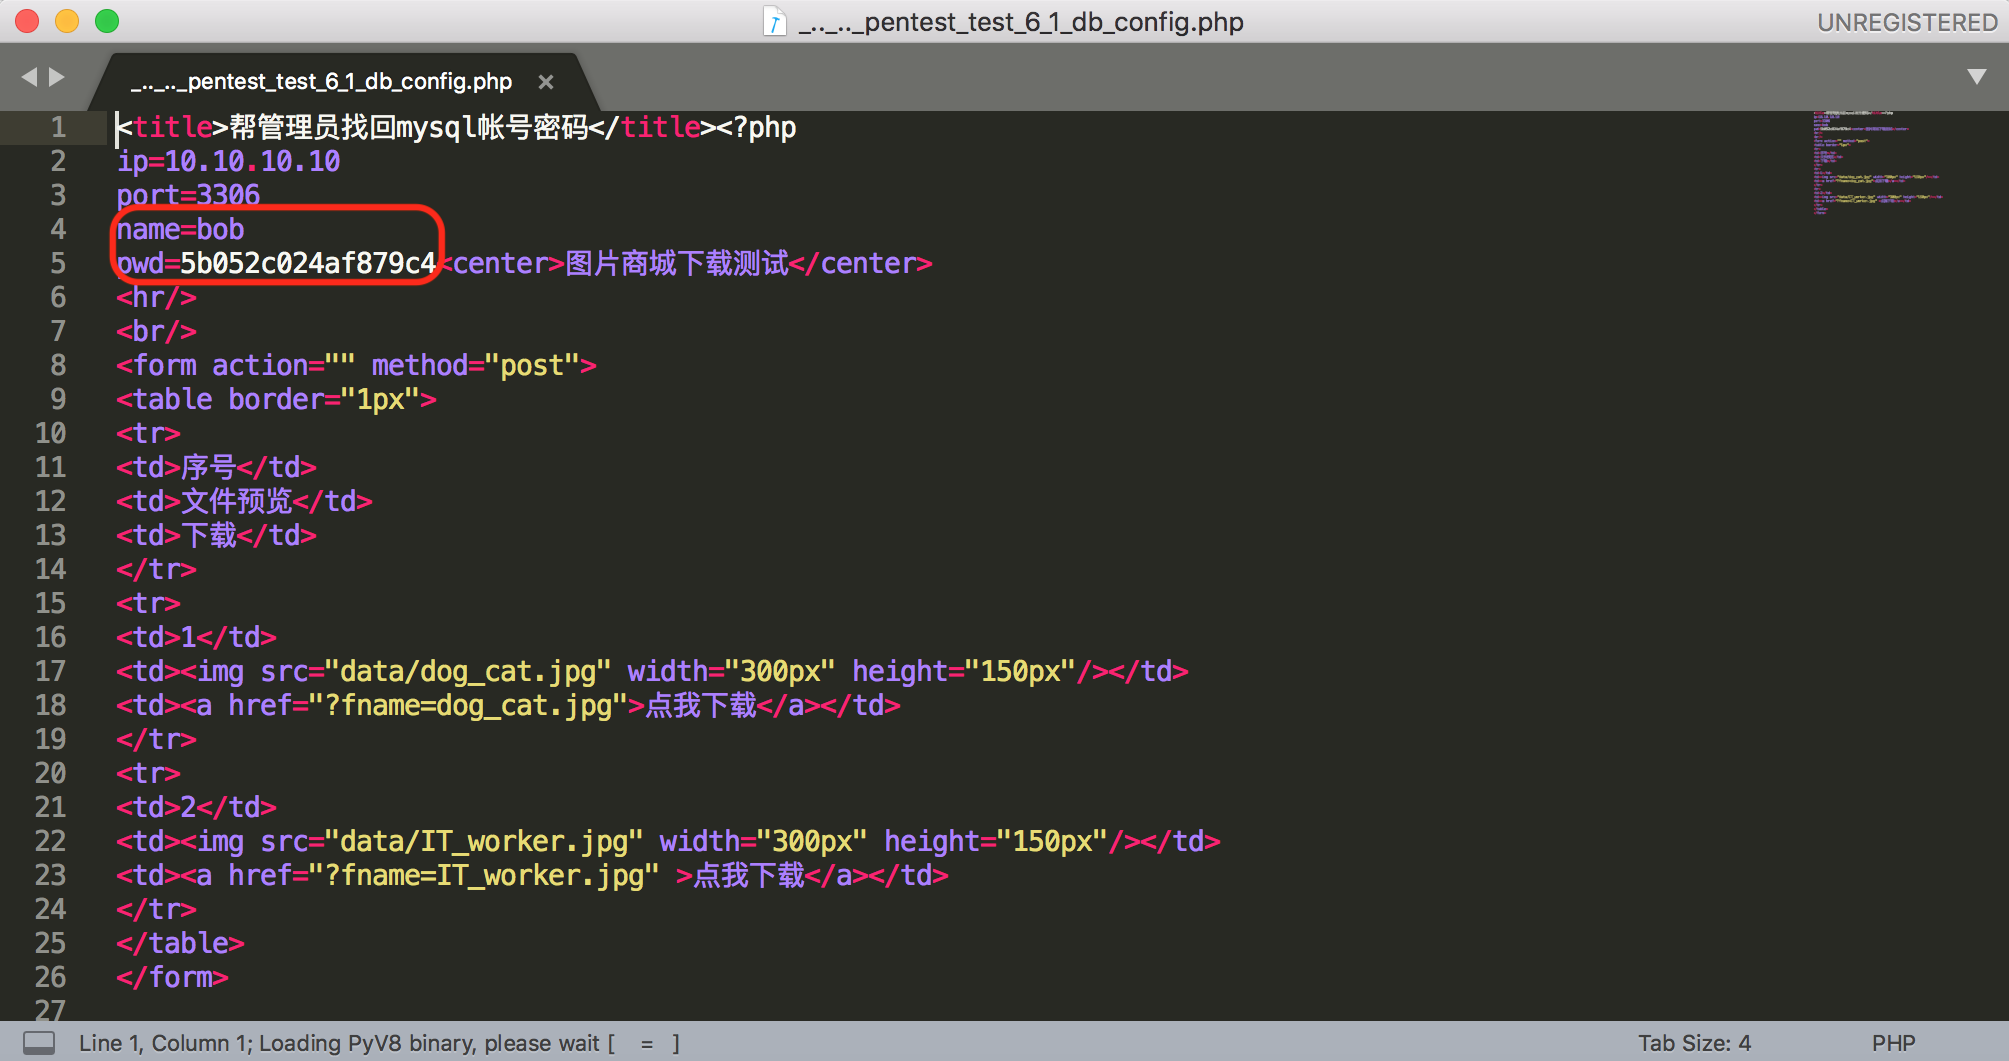Click the <td>2</td> cell line

pos(196,807)
